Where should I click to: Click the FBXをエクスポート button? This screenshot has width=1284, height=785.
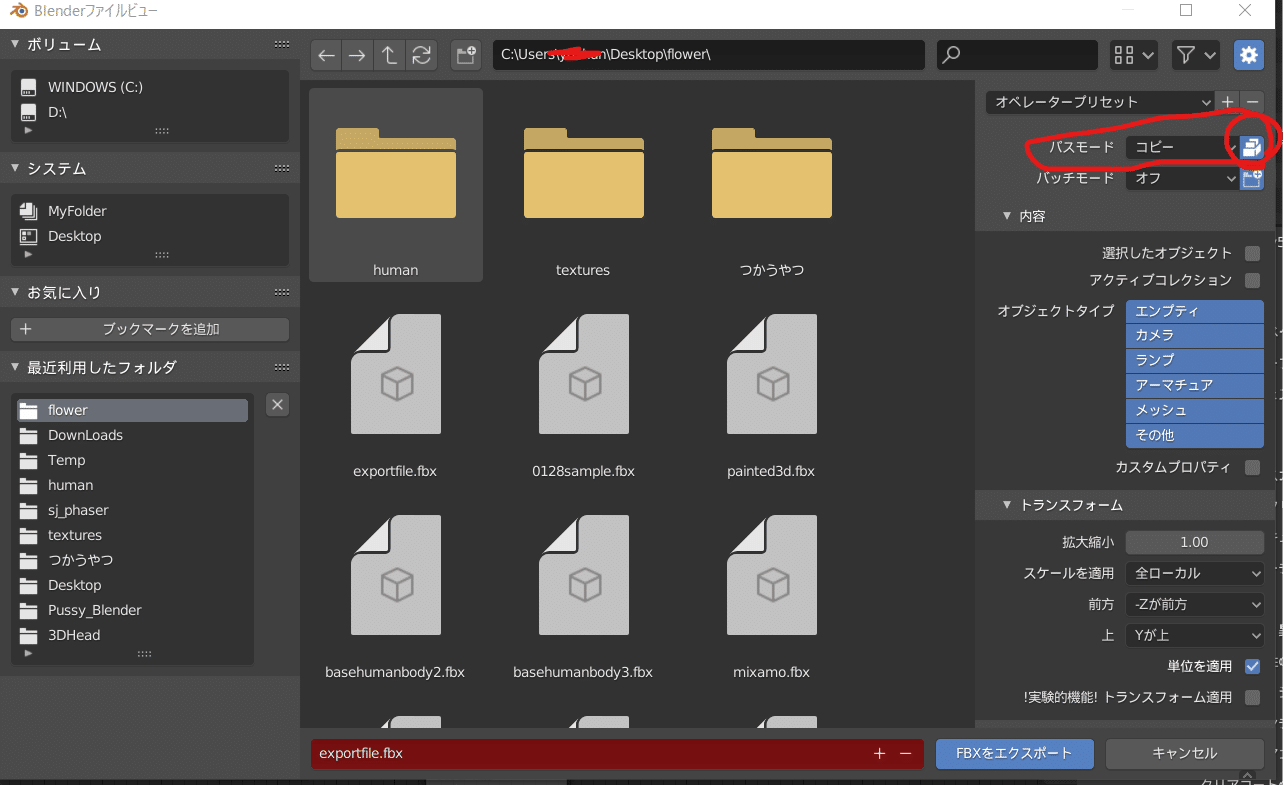(1015, 753)
